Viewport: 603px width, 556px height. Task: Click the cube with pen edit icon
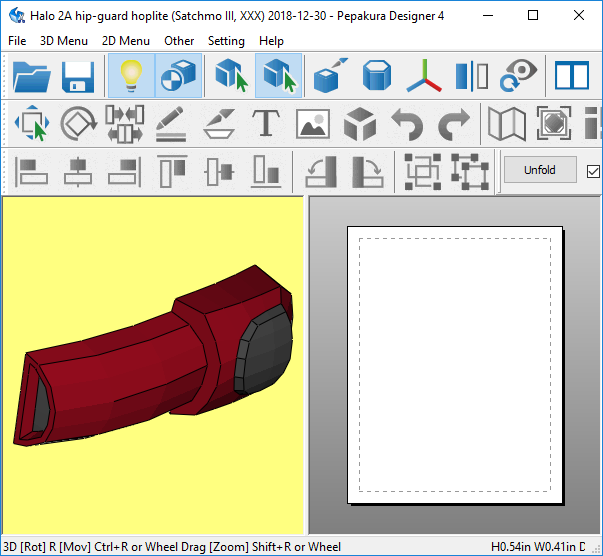(330, 76)
